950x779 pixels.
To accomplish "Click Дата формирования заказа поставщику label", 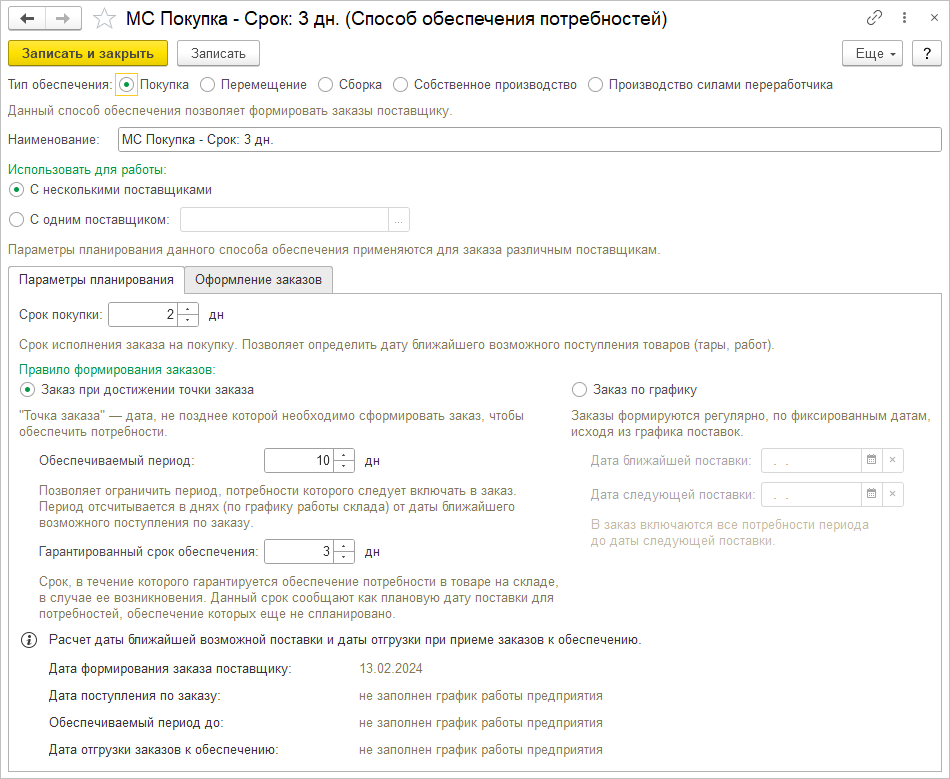I will pyautogui.click(x=170, y=669).
